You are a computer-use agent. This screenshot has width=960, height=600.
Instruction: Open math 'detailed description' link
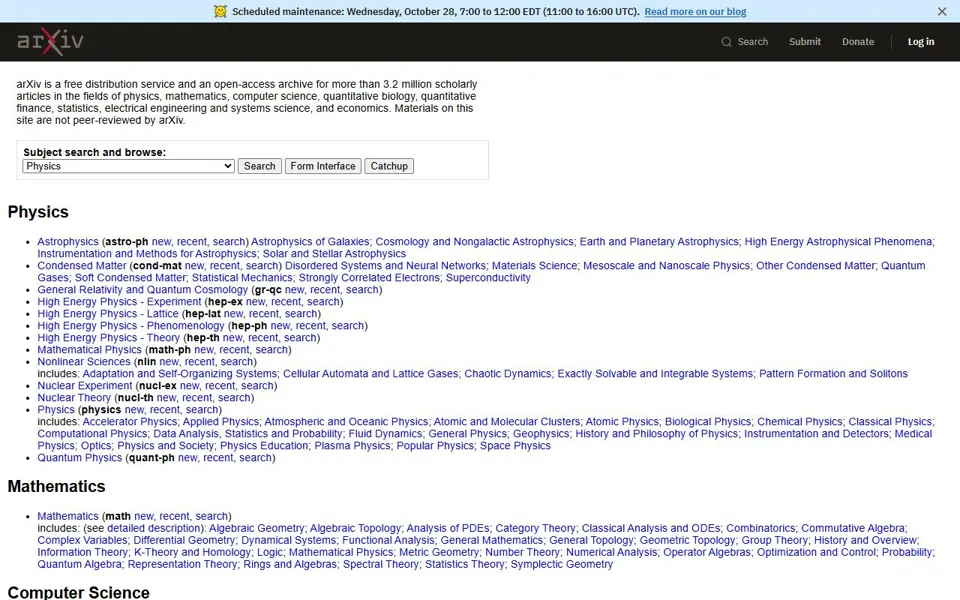tap(154, 528)
